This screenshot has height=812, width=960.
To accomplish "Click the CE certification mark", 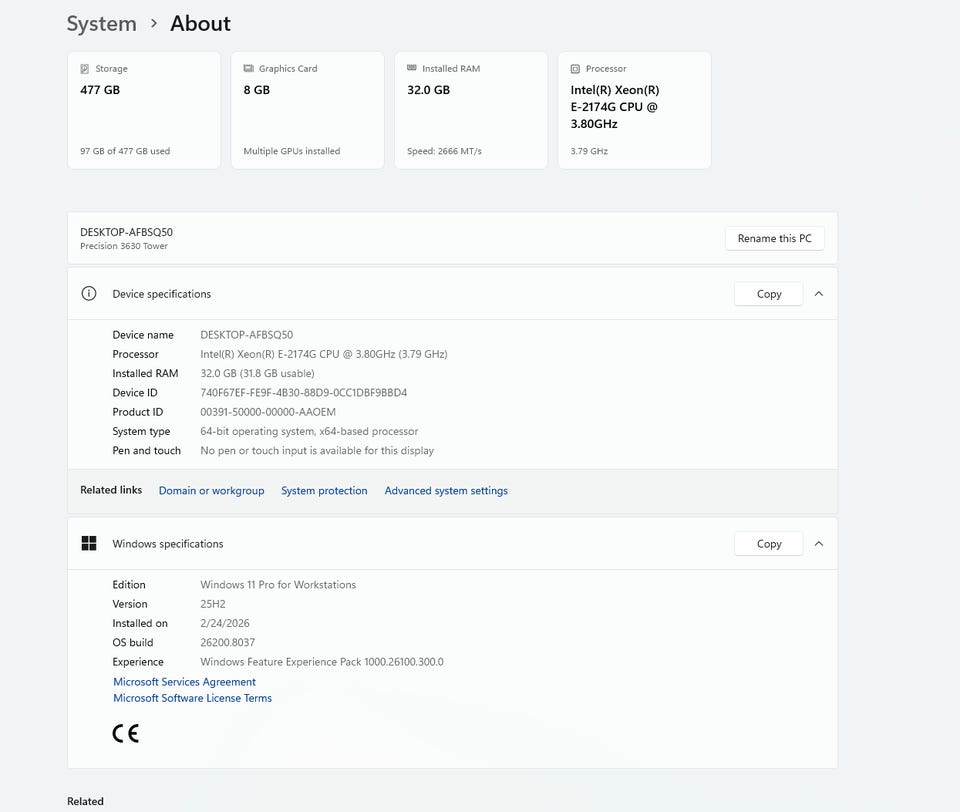I will 126,734.
